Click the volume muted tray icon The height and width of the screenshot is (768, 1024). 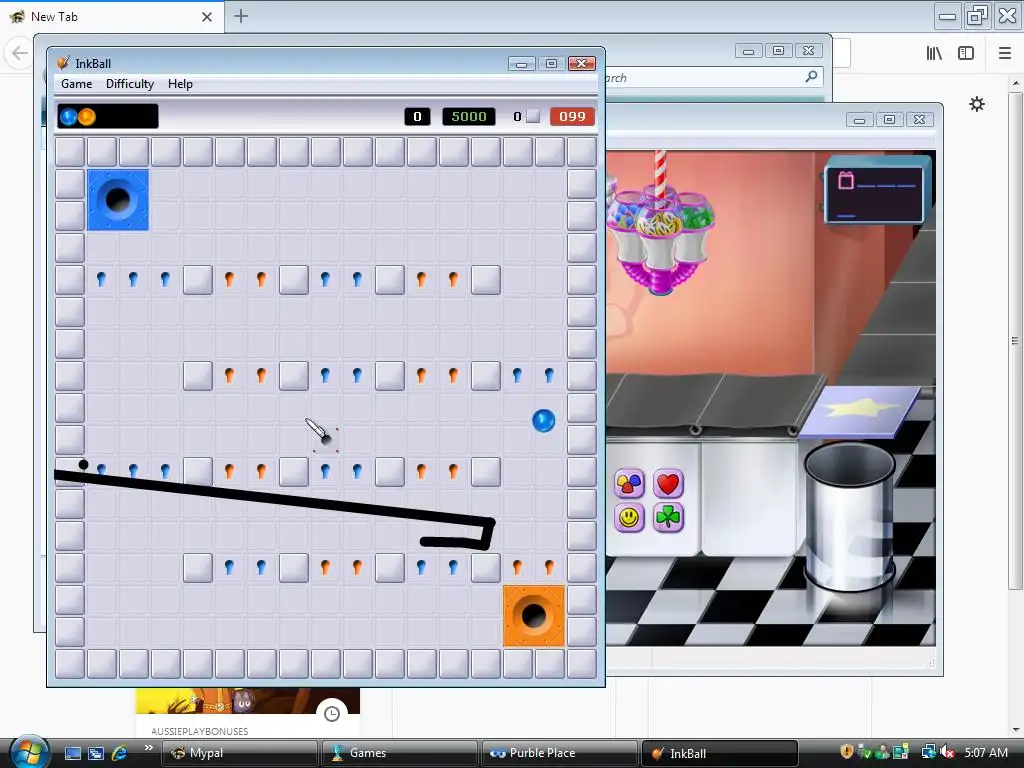pos(948,752)
